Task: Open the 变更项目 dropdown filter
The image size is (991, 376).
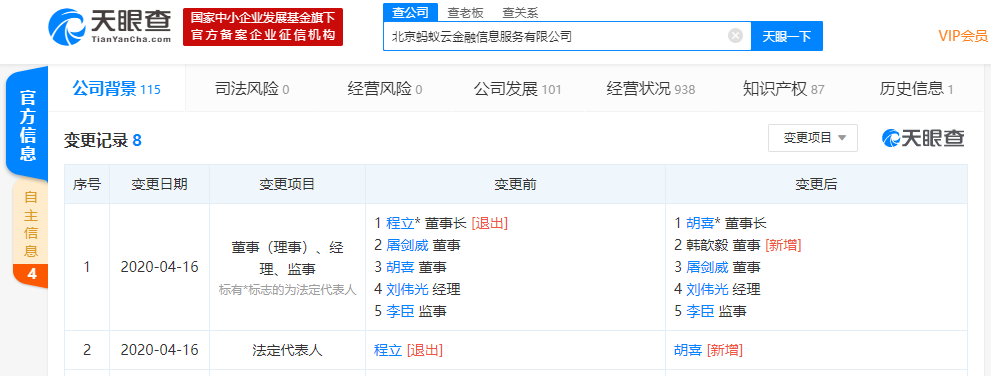Action: [813, 138]
